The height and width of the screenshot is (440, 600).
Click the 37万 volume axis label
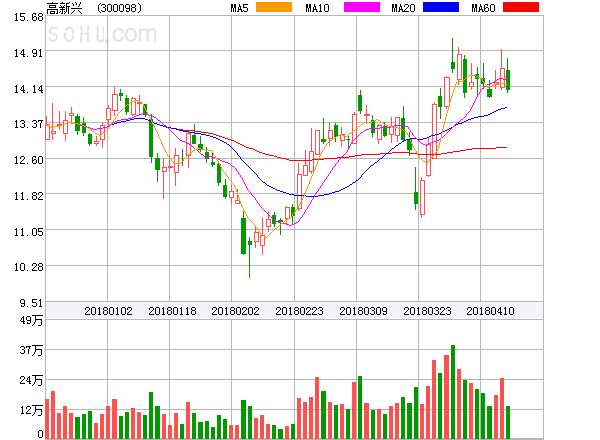(x=31, y=350)
